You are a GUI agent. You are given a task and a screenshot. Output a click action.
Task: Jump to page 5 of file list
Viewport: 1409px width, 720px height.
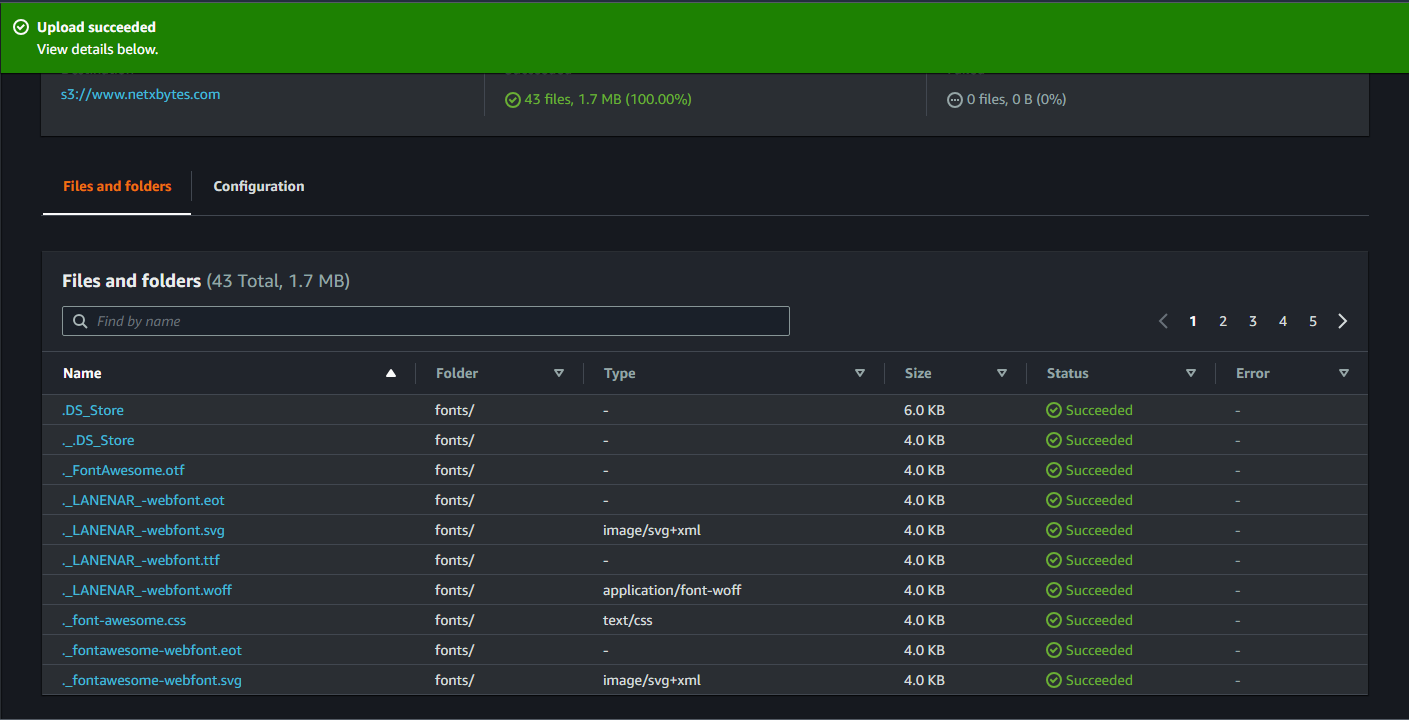(1312, 321)
